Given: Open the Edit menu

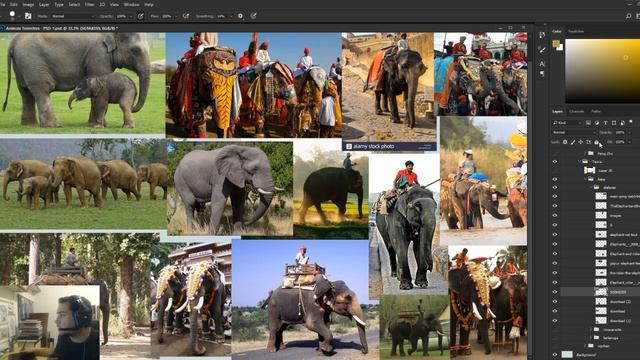Looking at the screenshot, I should [13, 4].
